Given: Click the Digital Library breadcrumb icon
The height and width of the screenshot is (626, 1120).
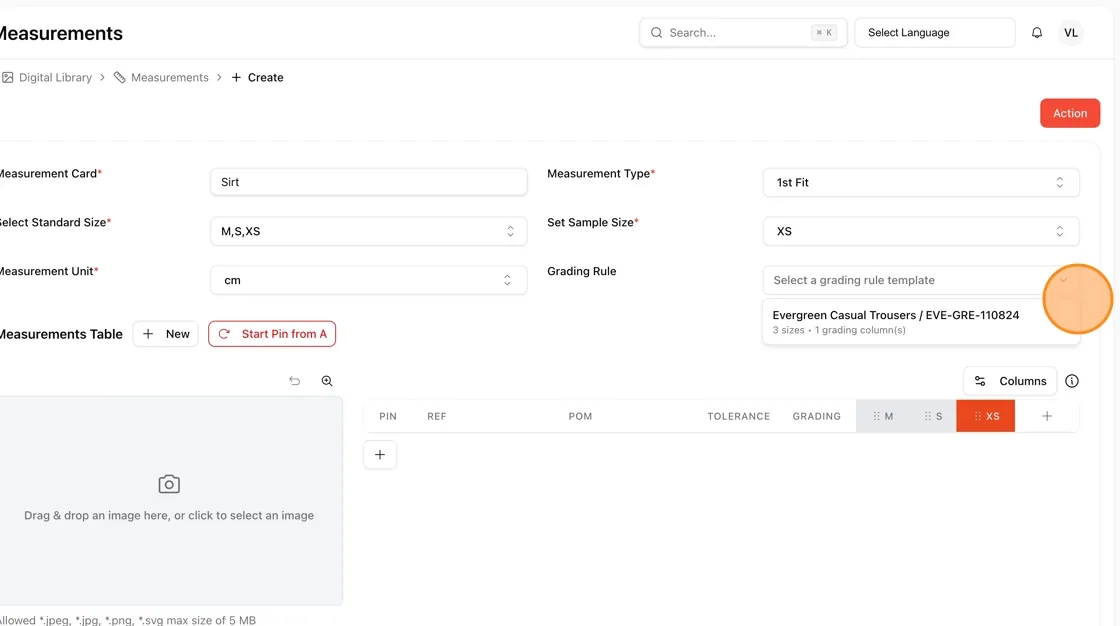Looking at the screenshot, I should point(8,77).
